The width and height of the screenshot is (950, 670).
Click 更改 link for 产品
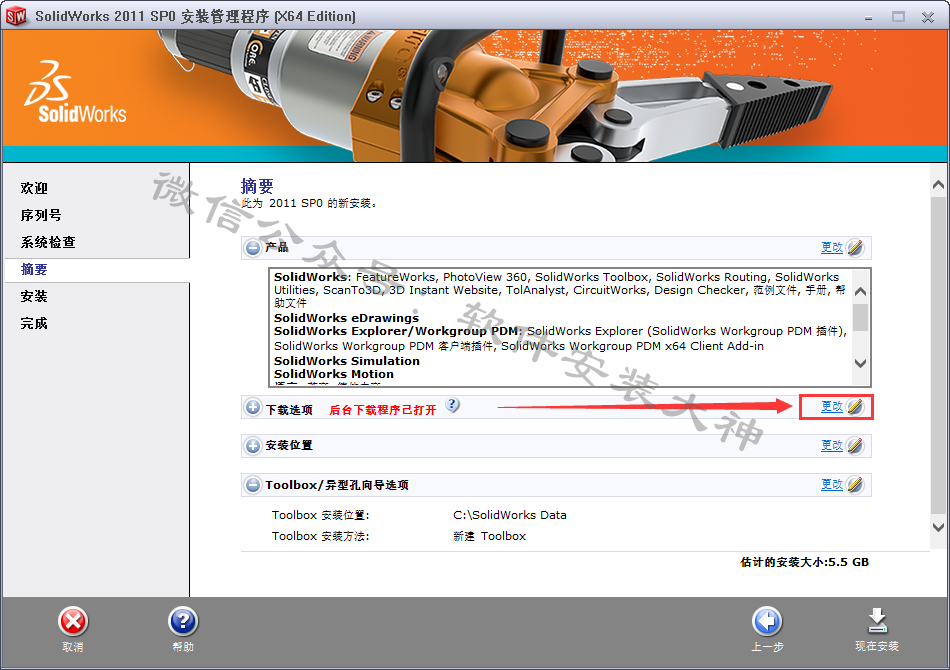(832, 247)
